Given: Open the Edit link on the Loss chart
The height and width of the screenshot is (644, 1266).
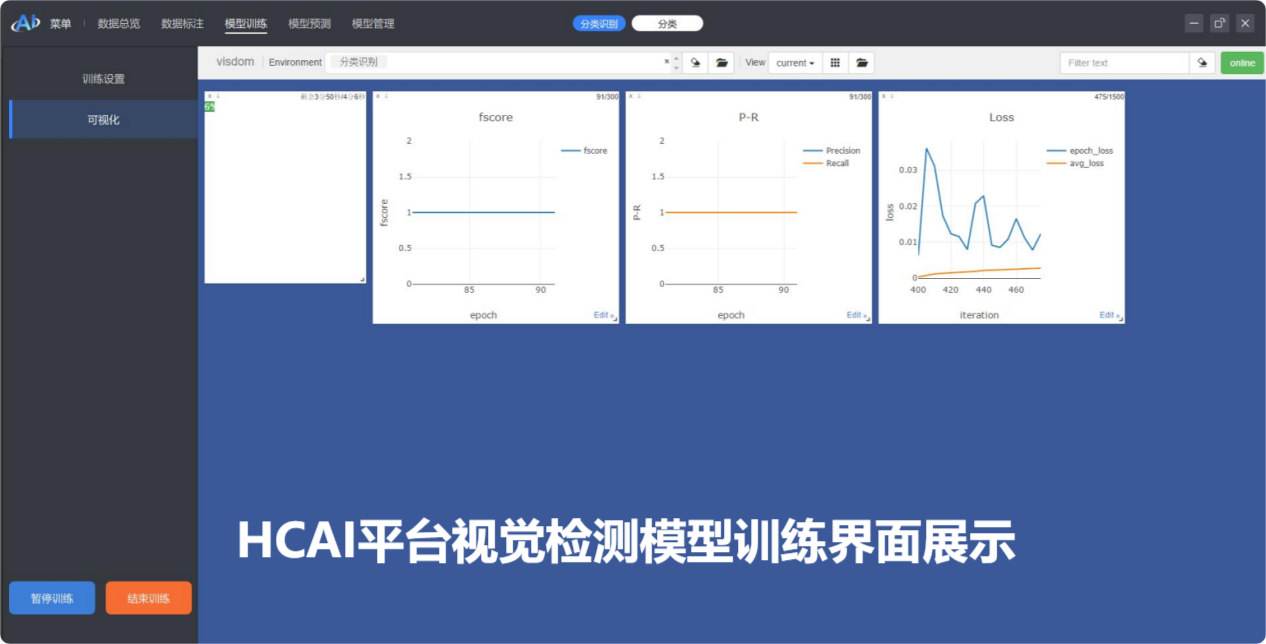Looking at the screenshot, I should point(1107,314).
